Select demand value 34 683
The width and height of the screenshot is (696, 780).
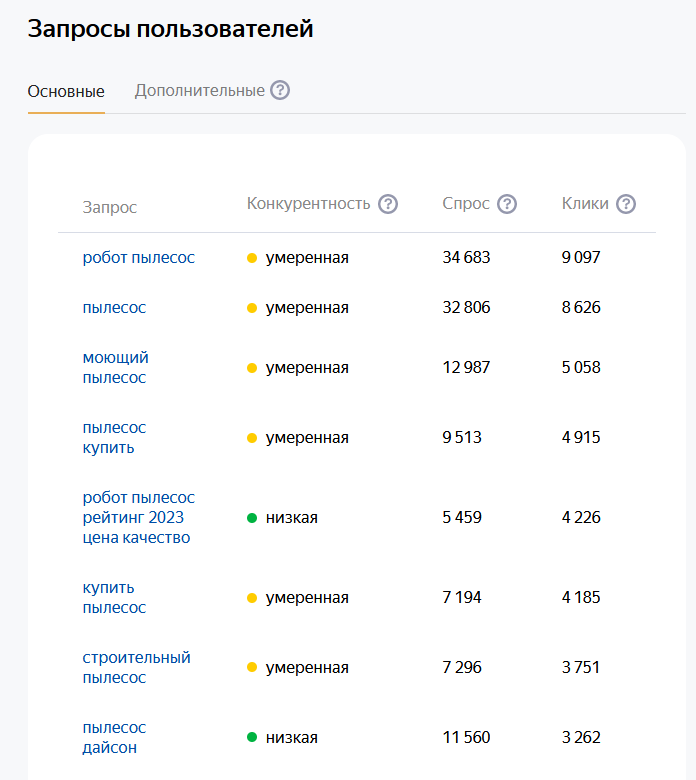pyautogui.click(x=466, y=257)
